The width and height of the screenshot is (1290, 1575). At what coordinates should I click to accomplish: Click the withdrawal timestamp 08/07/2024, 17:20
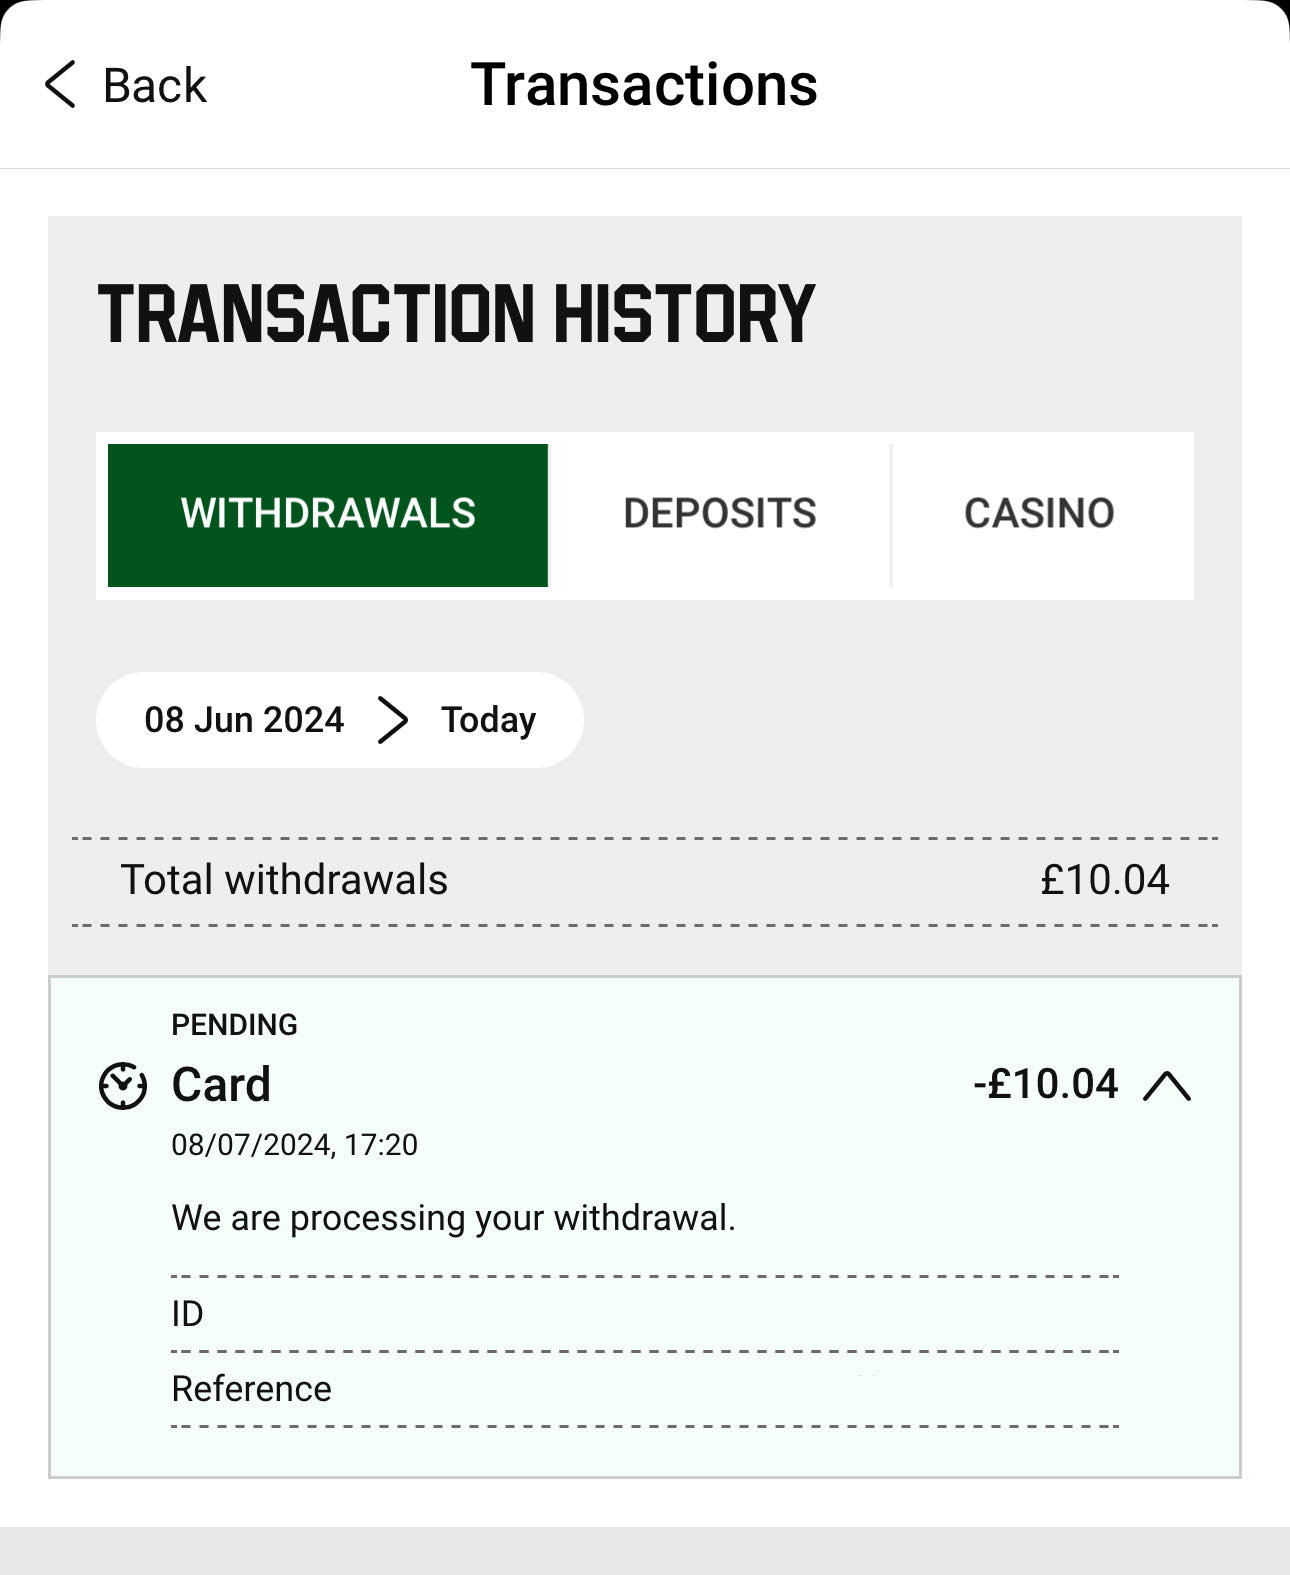click(294, 1144)
